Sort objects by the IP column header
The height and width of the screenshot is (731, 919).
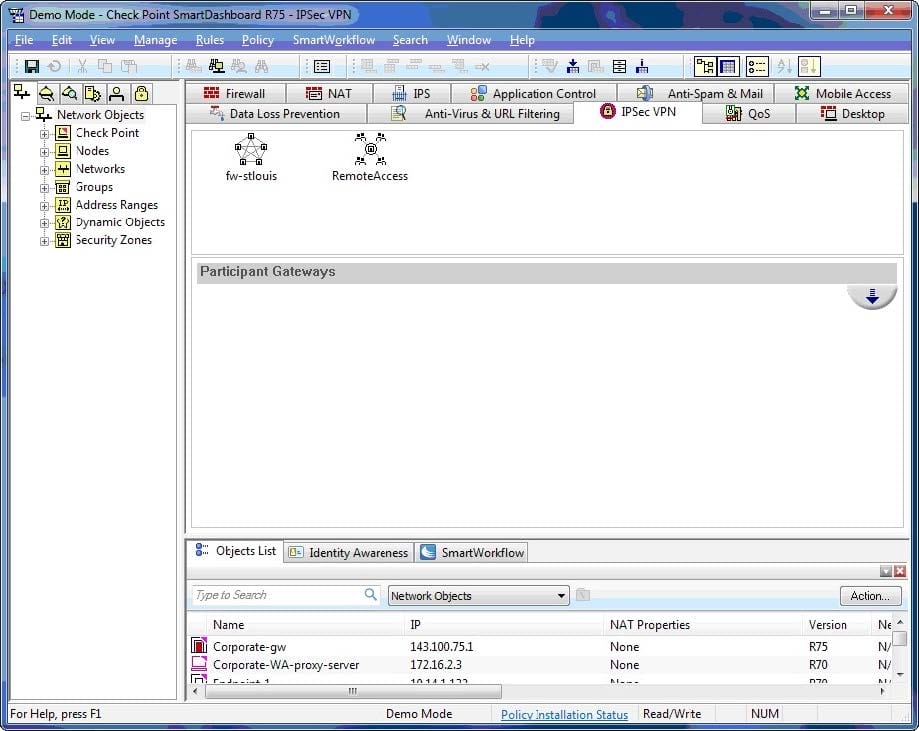coord(504,625)
